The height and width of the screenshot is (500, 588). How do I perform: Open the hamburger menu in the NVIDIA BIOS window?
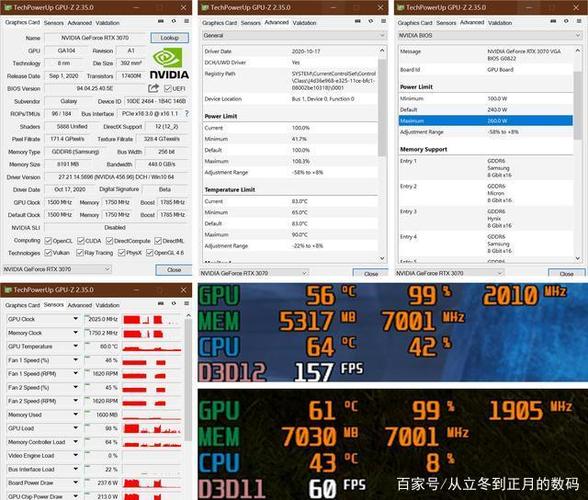point(579,21)
